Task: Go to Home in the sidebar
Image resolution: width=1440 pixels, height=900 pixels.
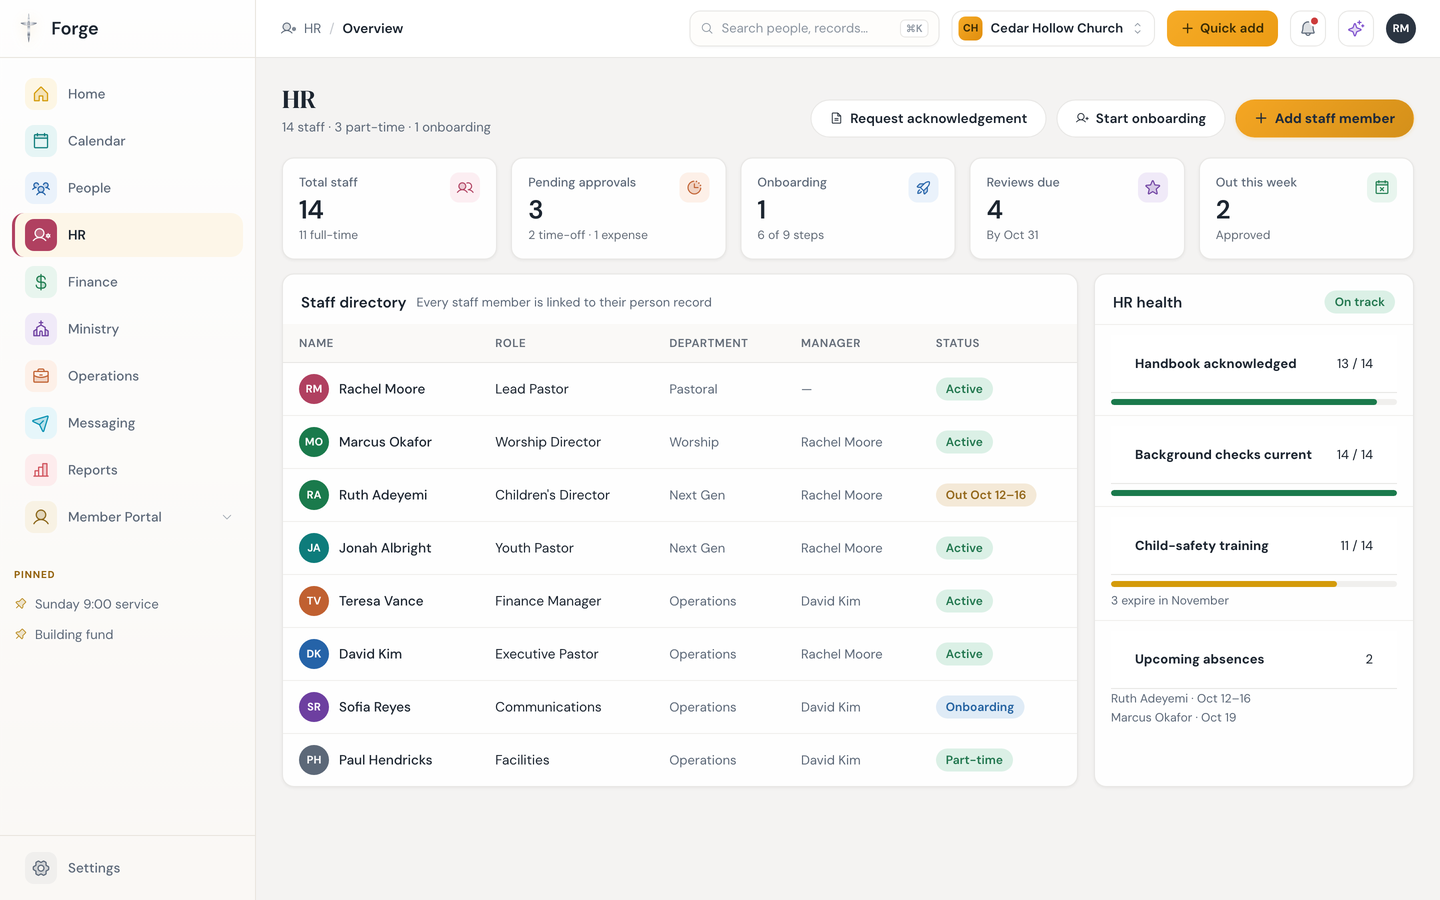Action: coord(128,94)
